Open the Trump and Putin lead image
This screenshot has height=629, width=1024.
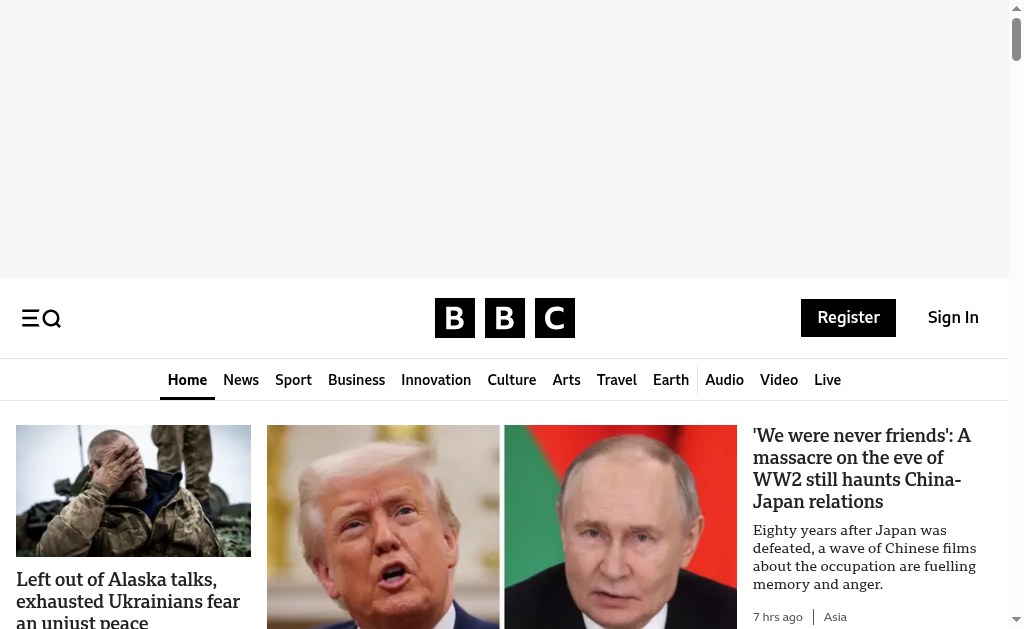(x=502, y=527)
